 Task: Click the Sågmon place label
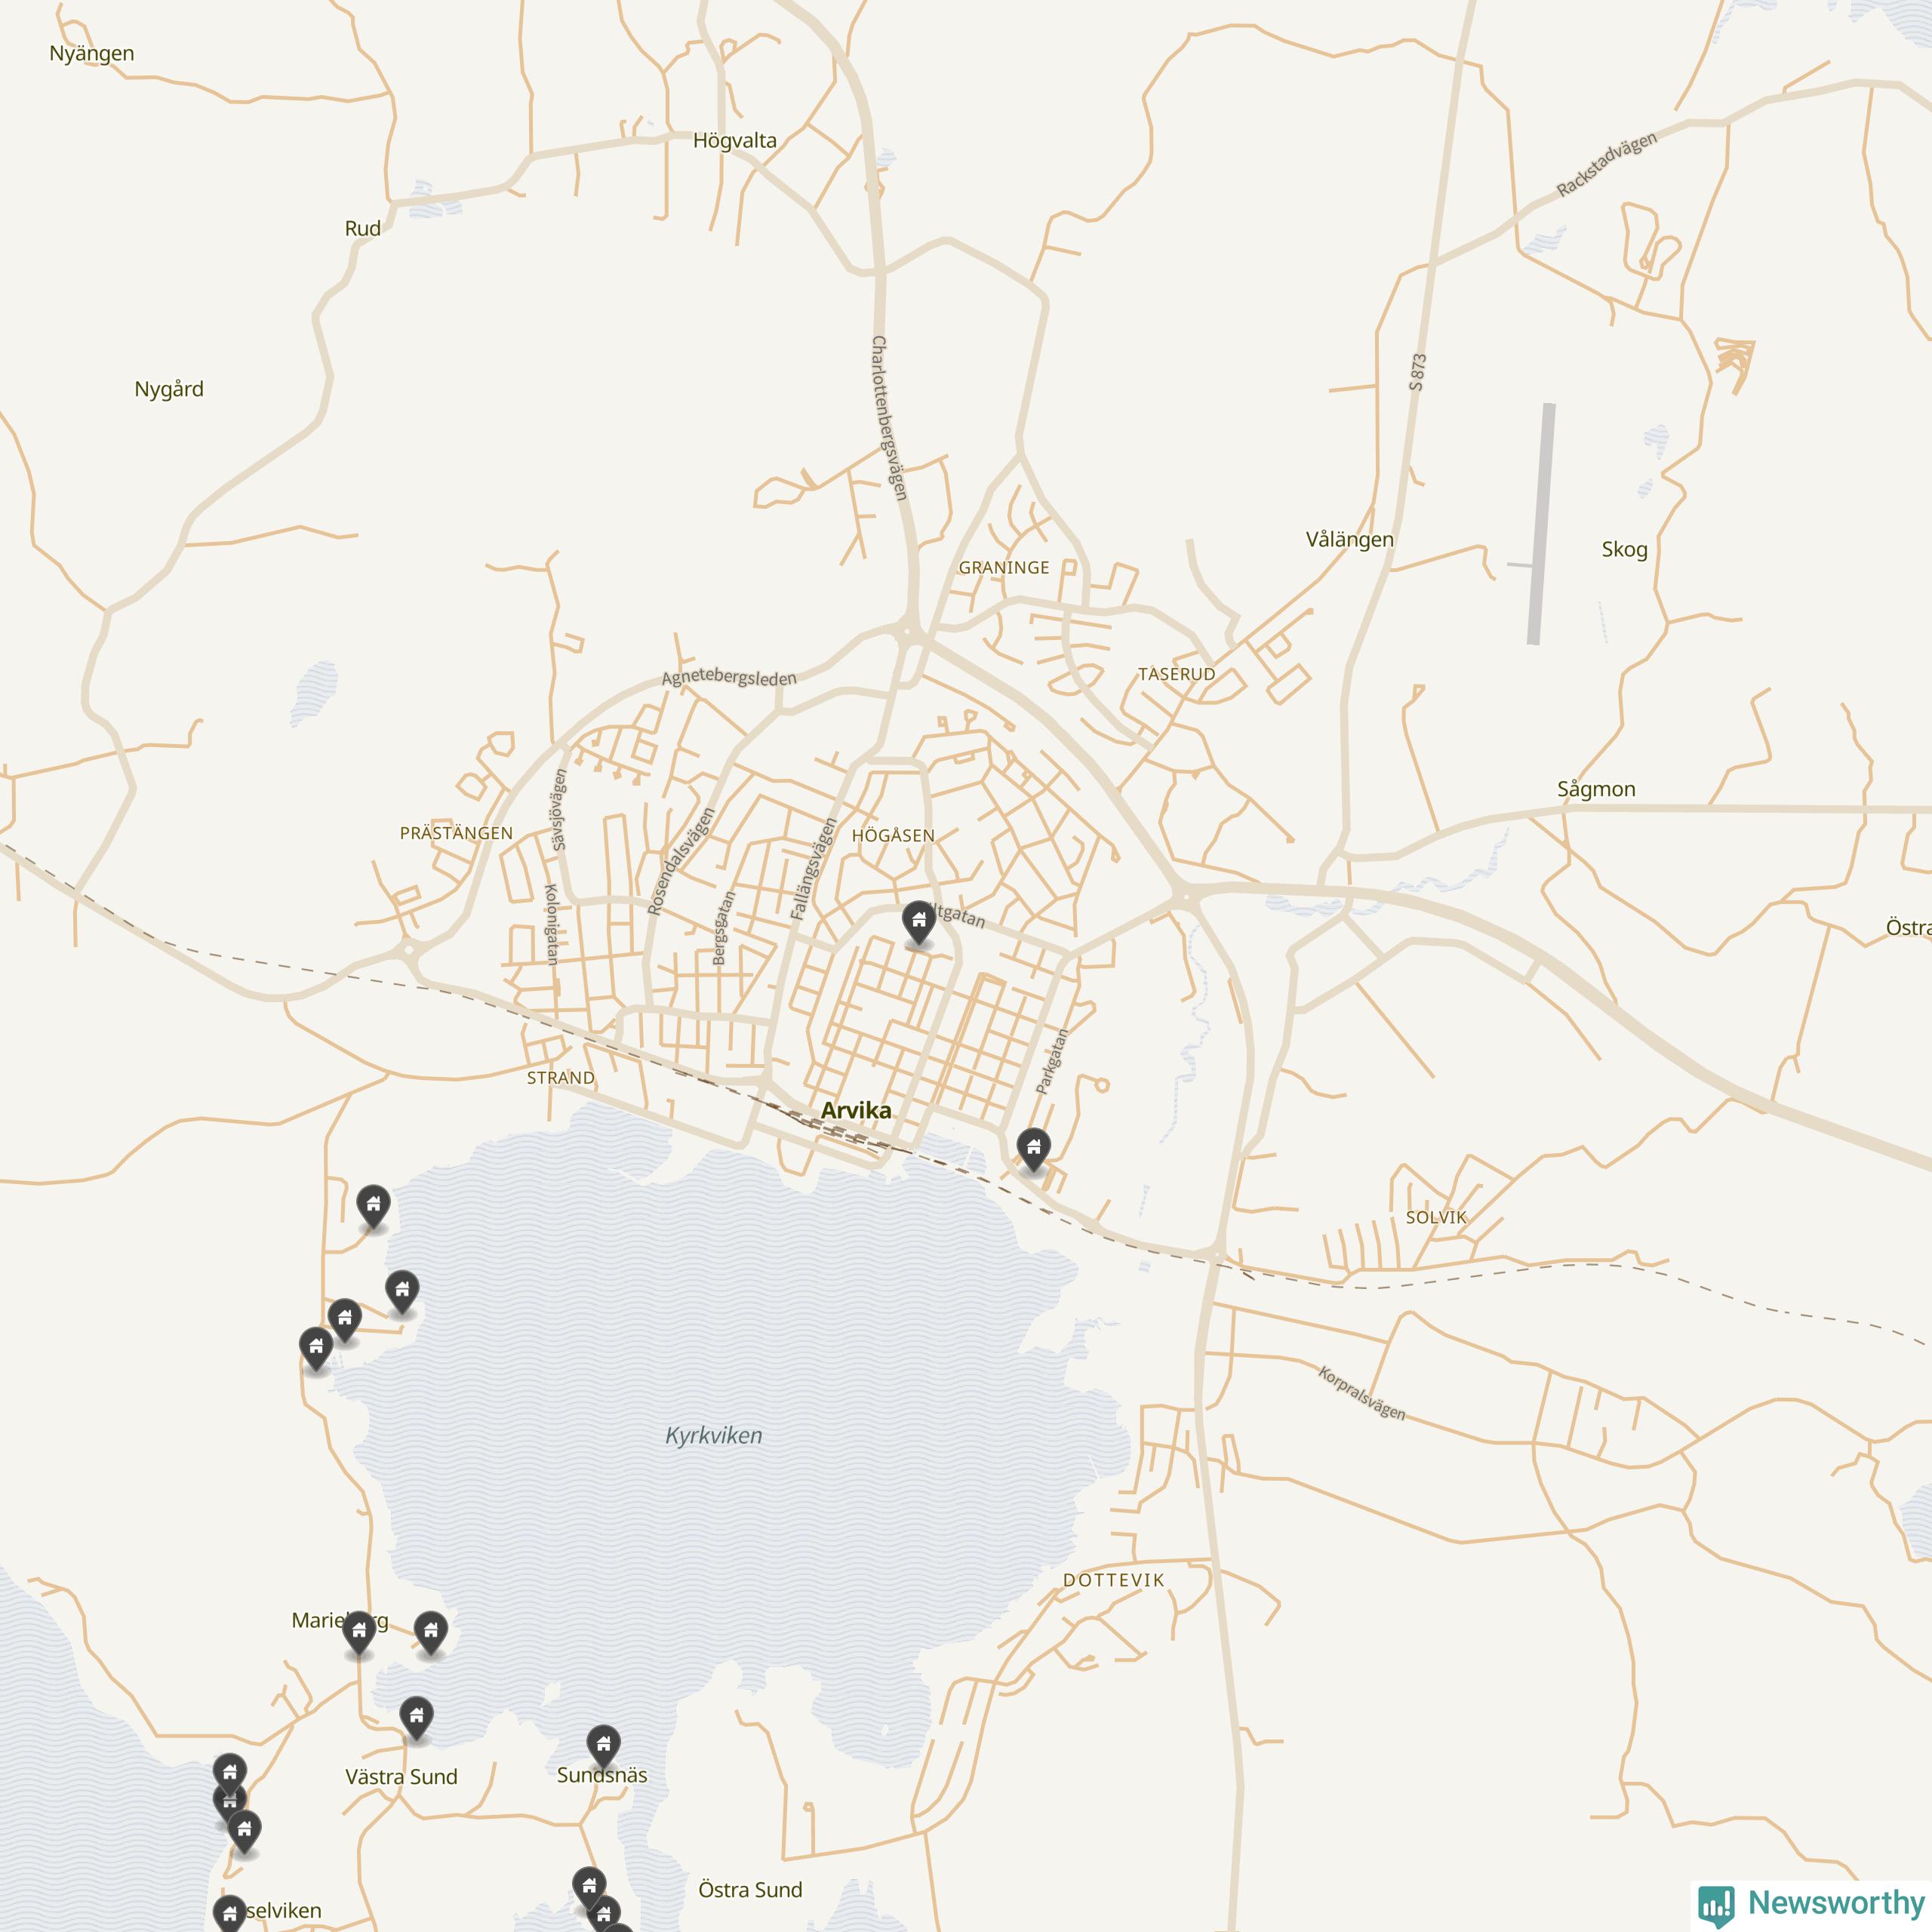pyautogui.click(x=1596, y=789)
